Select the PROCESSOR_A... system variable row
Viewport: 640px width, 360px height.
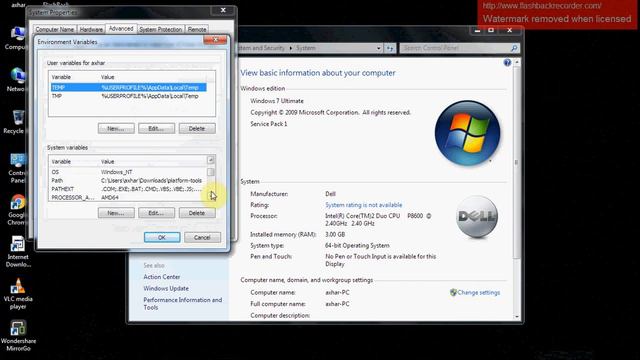(129, 198)
